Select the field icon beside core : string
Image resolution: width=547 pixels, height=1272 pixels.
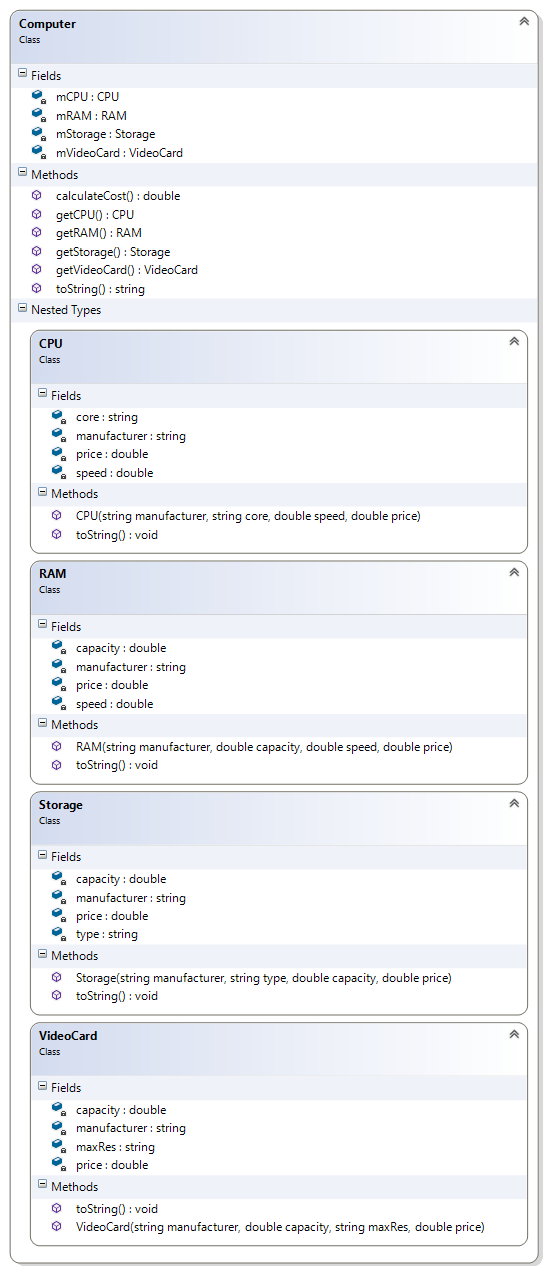58,417
